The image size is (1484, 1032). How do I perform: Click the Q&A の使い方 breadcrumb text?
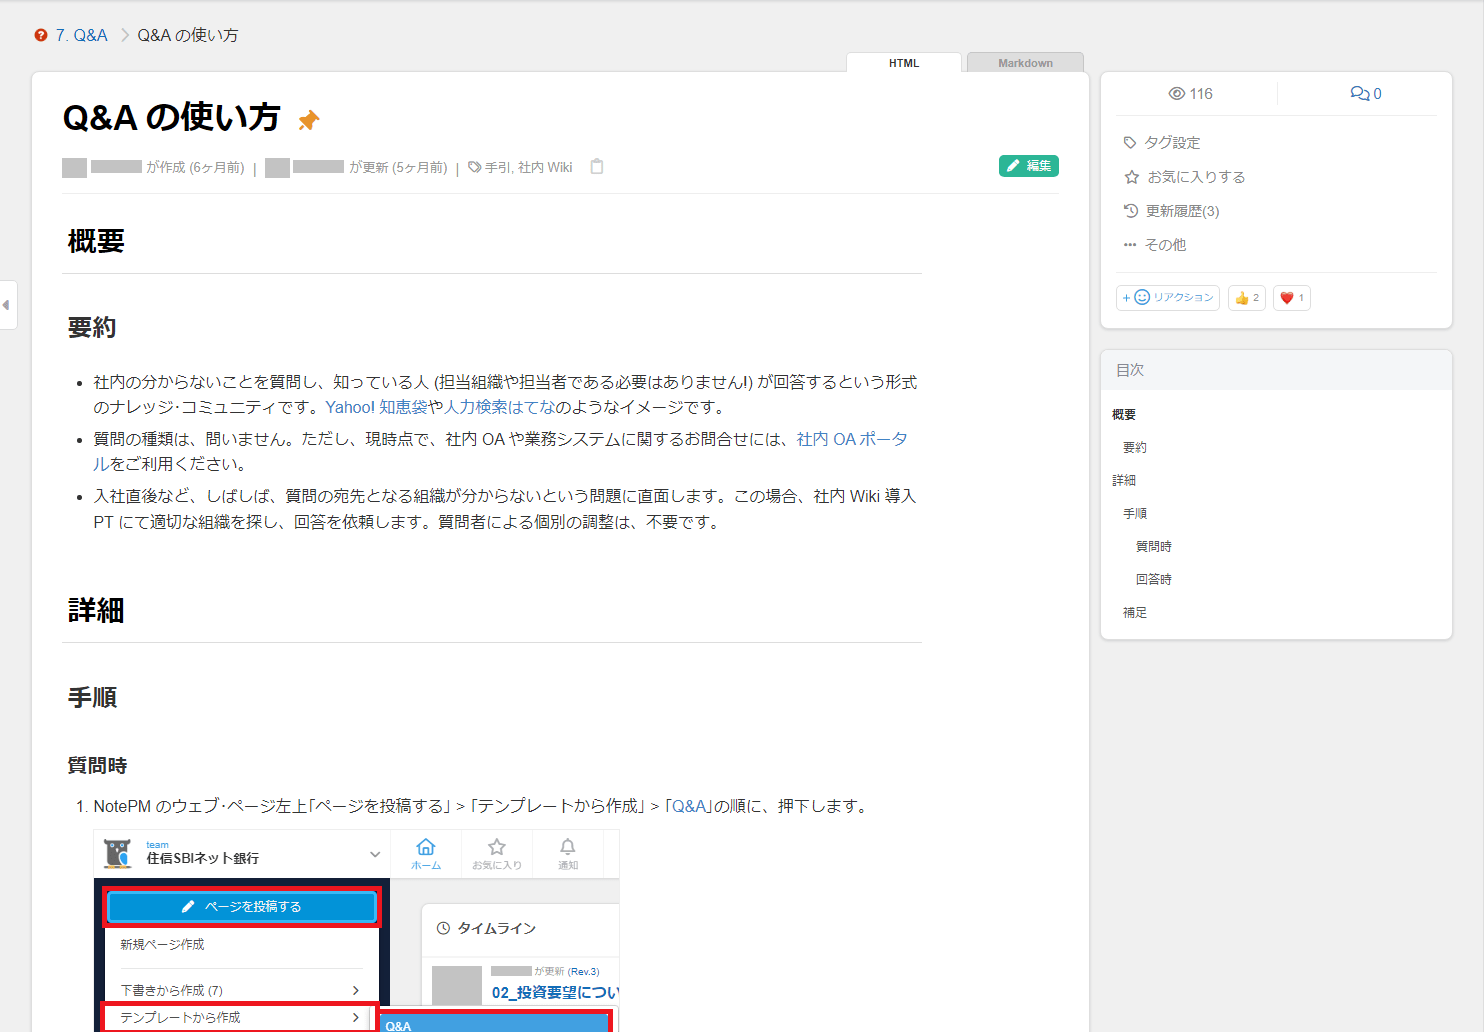(x=188, y=35)
